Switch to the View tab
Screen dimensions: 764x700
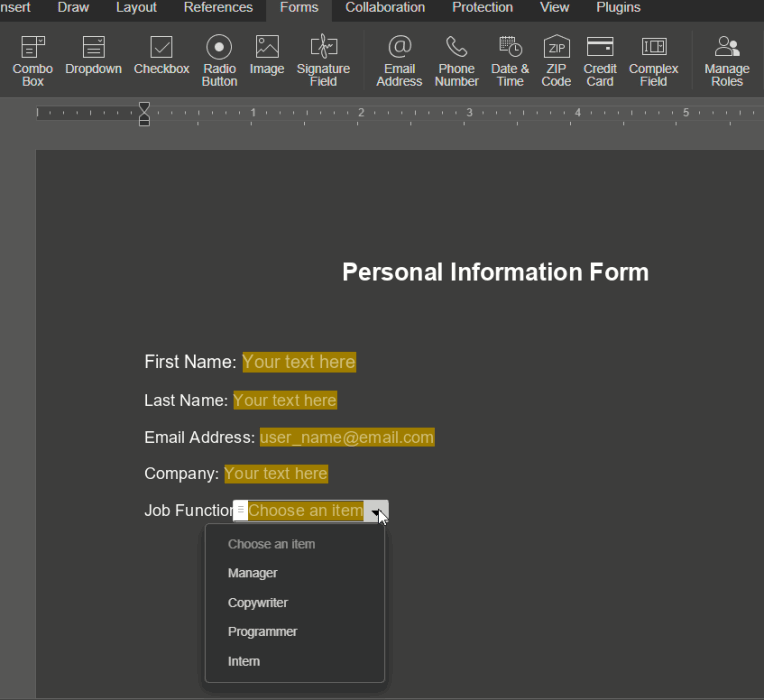554,8
